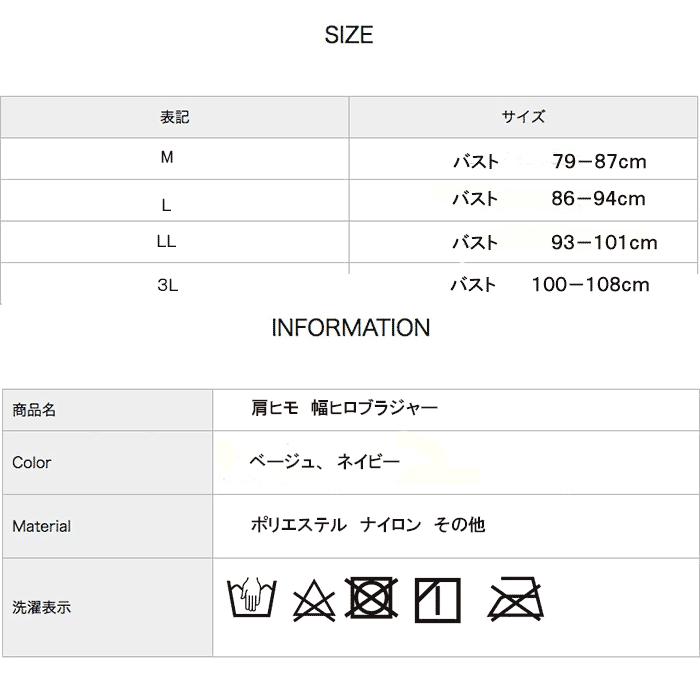Select the do-not-bleach crossed triangle icon

(313, 601)
